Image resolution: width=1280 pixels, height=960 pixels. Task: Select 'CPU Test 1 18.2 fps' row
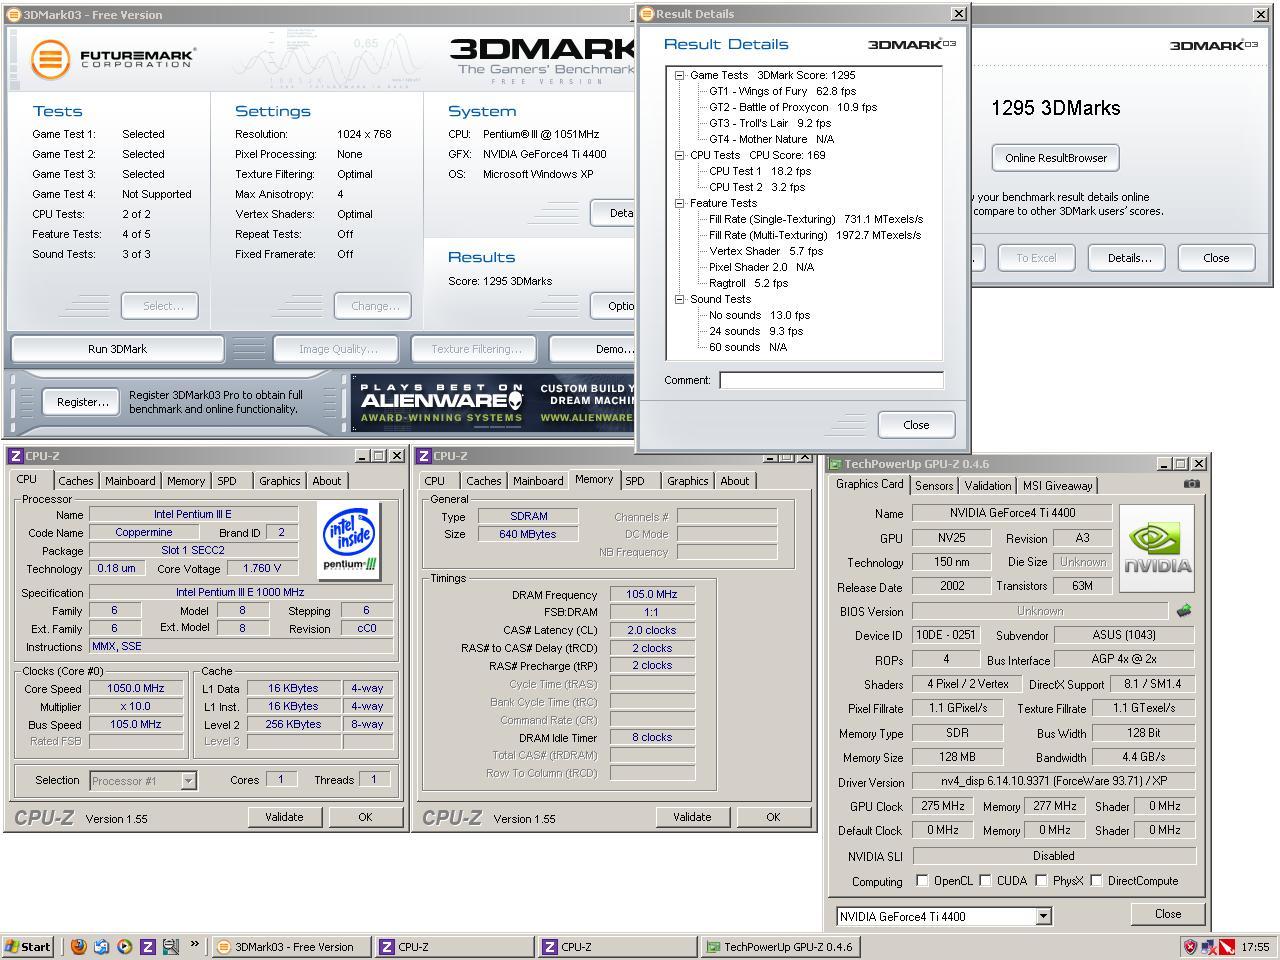(x=760, y=171)
